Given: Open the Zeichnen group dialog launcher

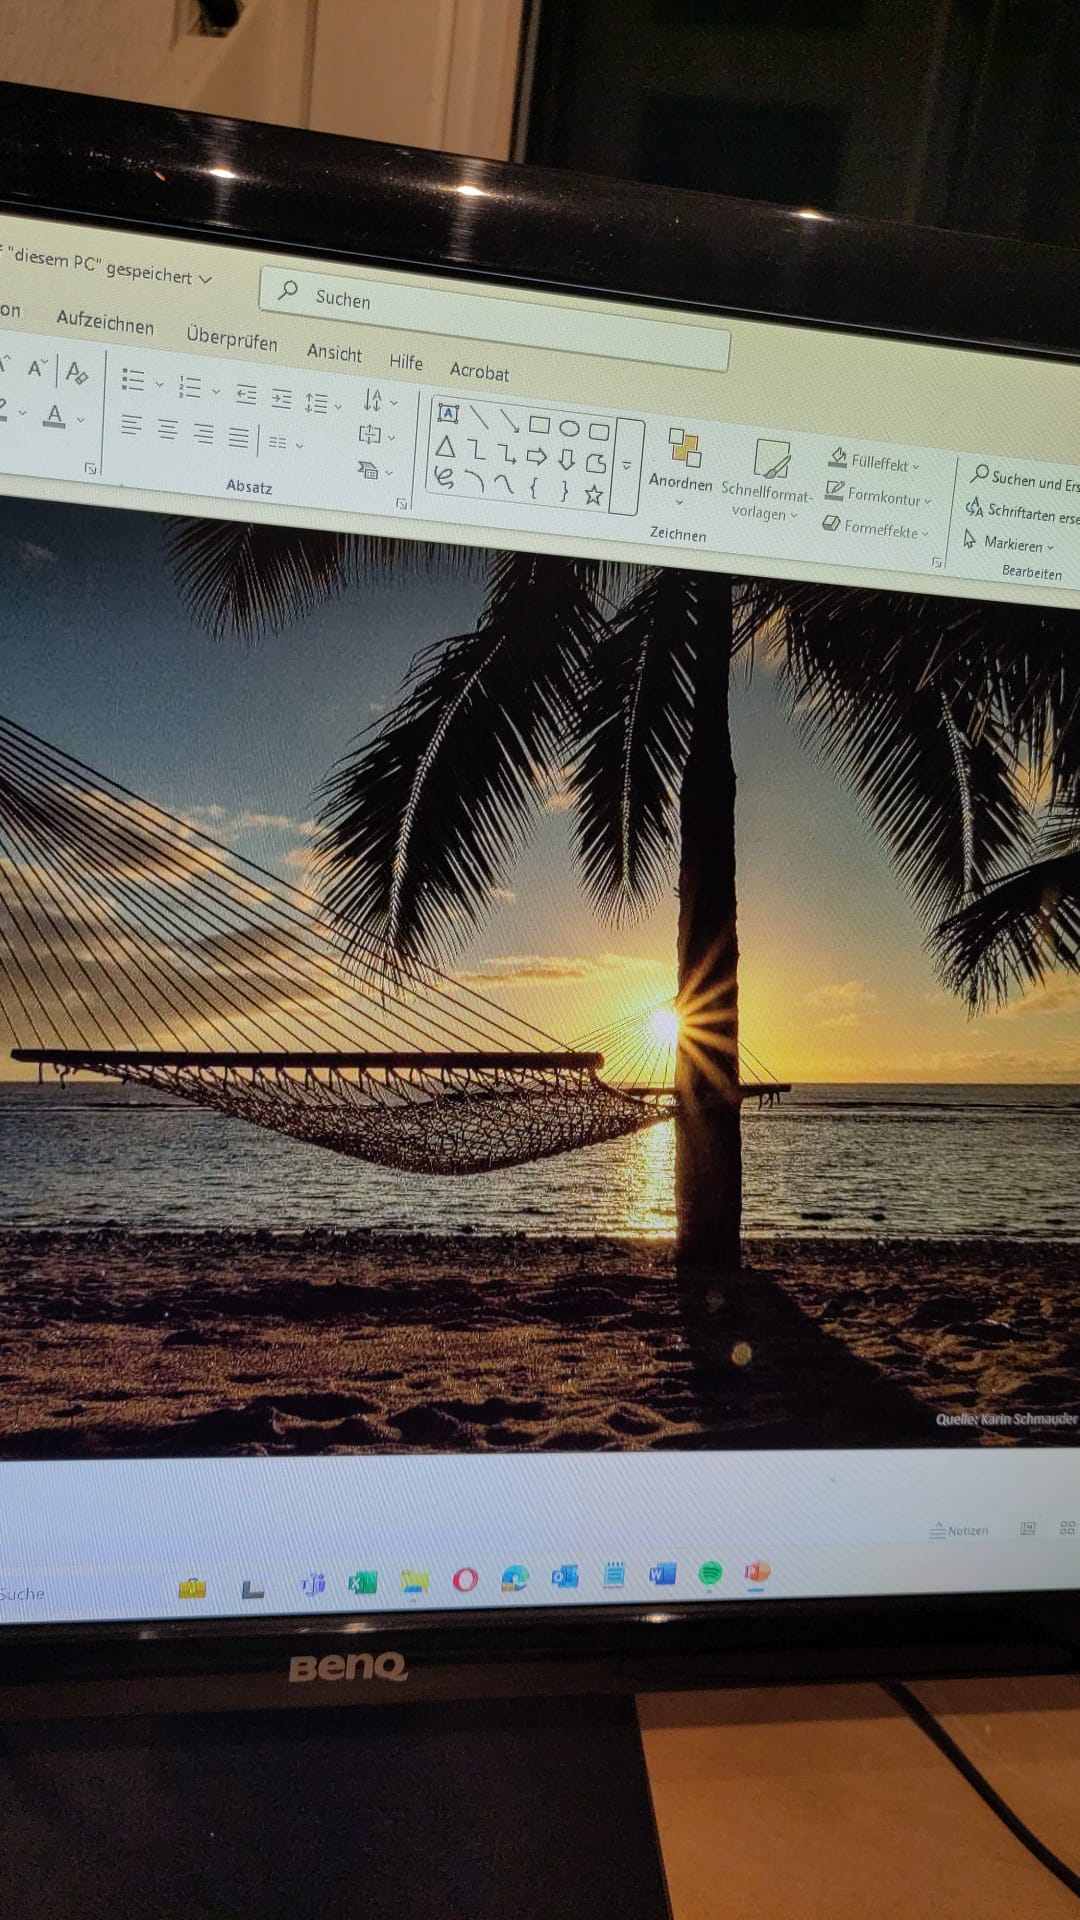Looking at the screenshot, I should click(x=937, y=563).
